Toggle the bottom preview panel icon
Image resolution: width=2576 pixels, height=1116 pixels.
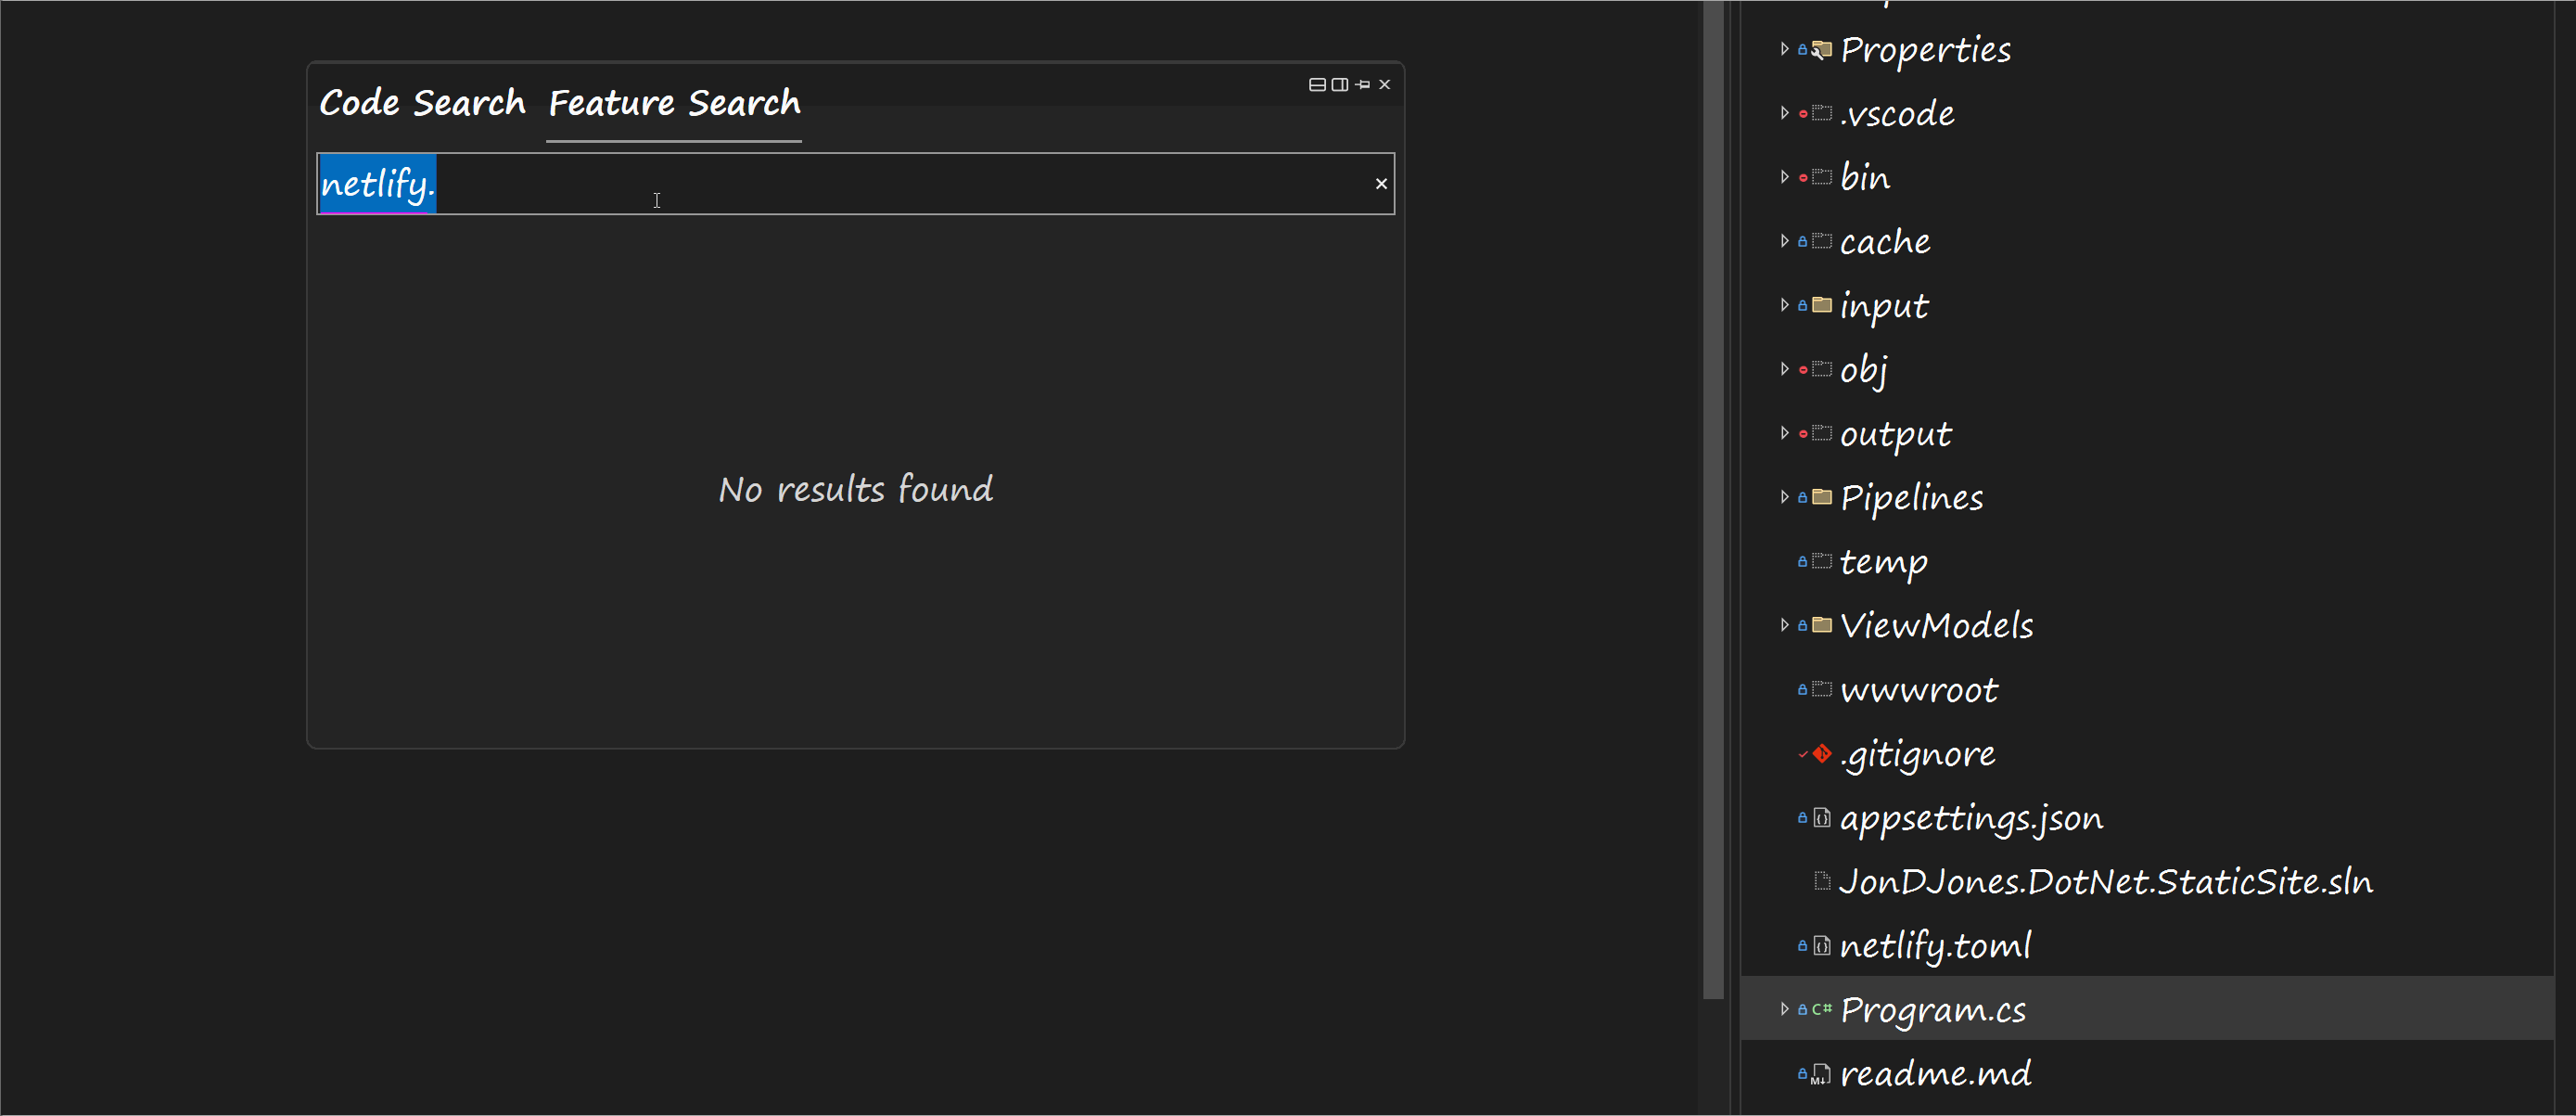click(1317, 85)
